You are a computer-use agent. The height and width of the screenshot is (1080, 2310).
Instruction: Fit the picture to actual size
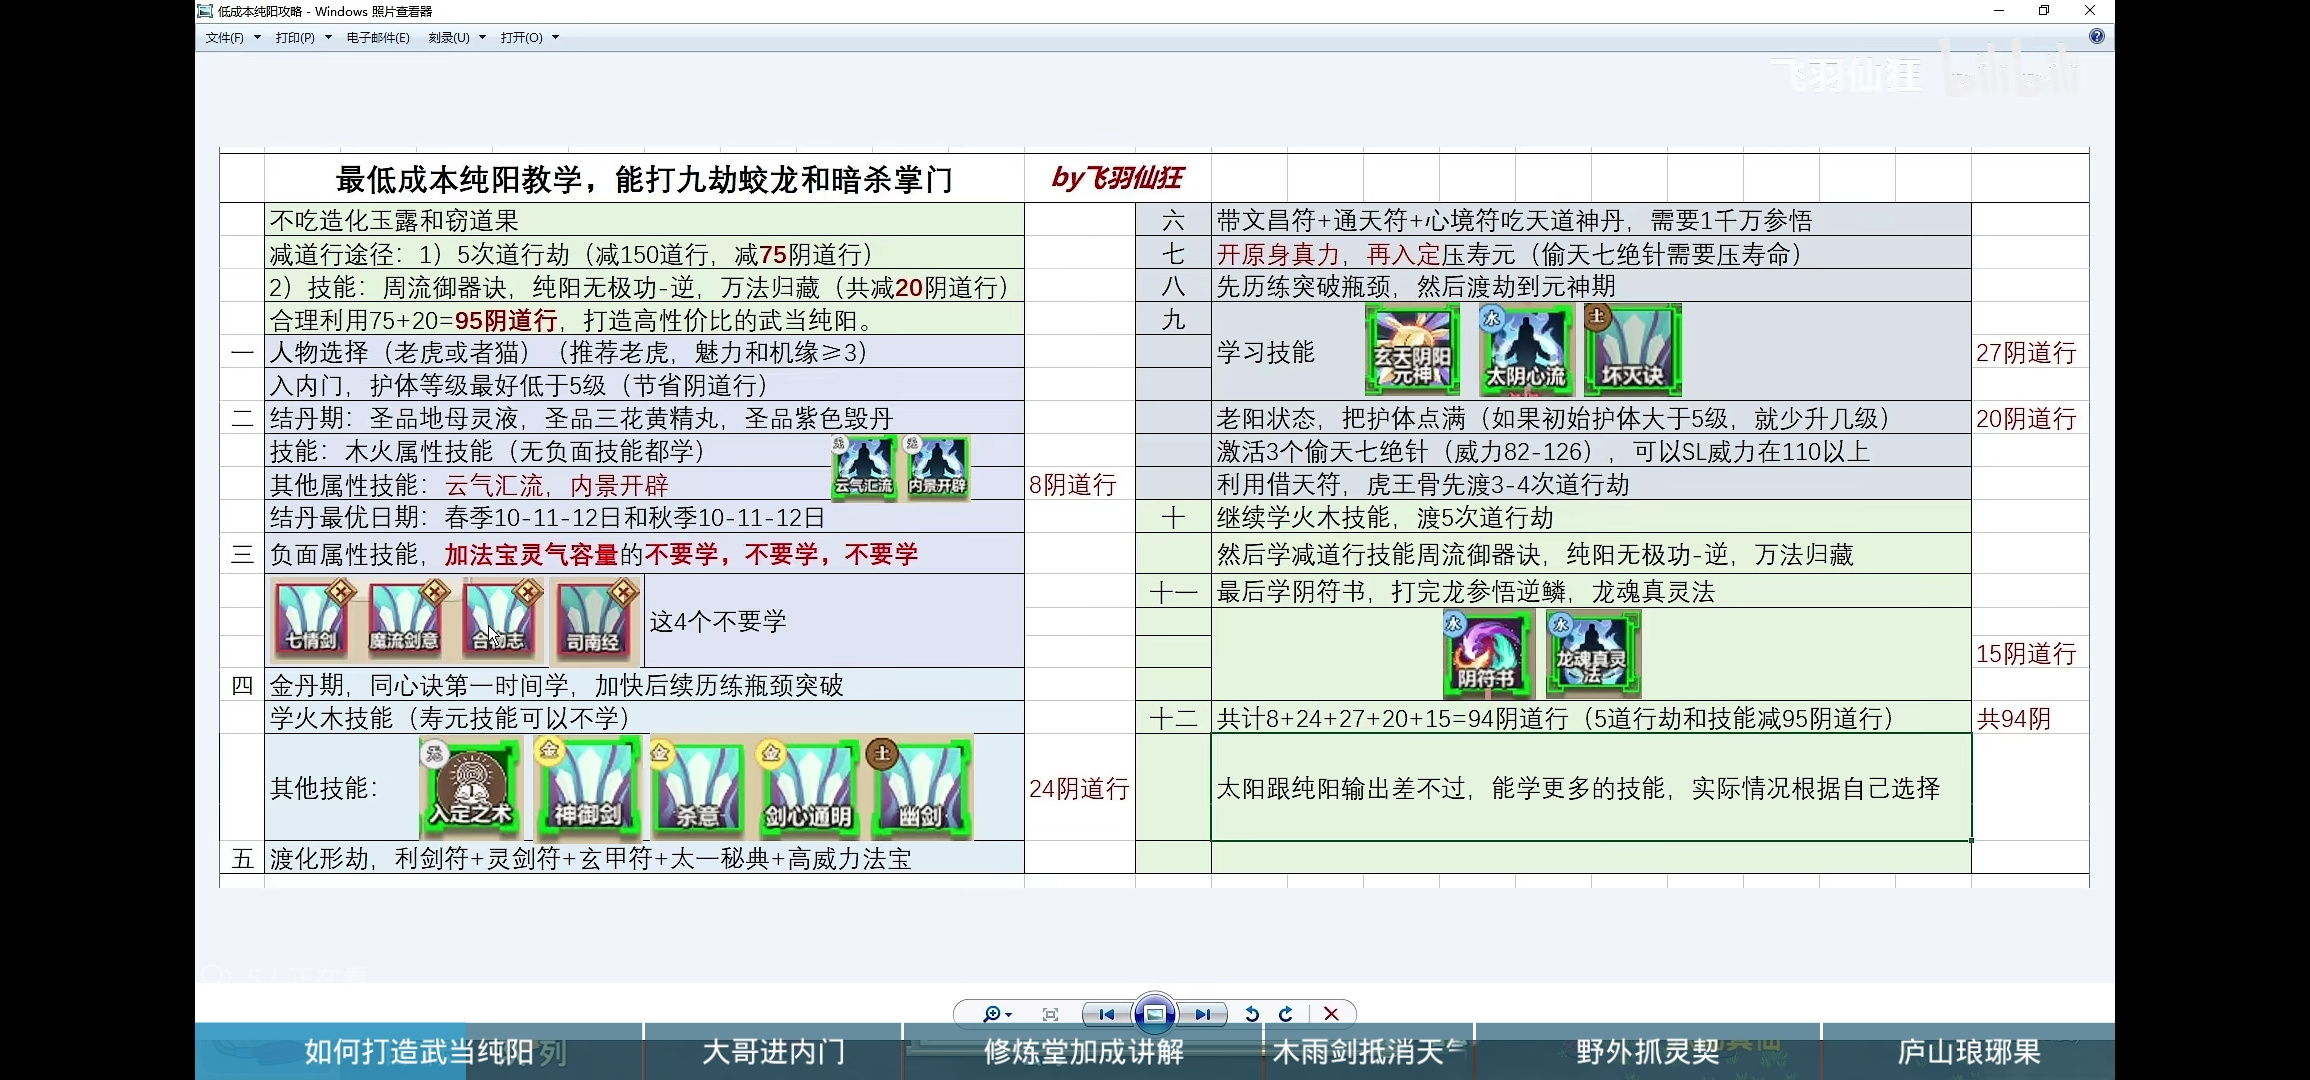pos(1050,1014)
